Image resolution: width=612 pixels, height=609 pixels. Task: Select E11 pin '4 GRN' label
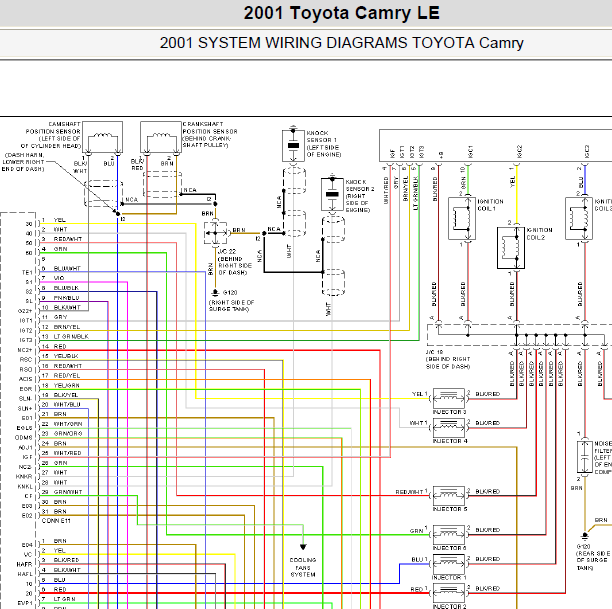coord(55,249)
